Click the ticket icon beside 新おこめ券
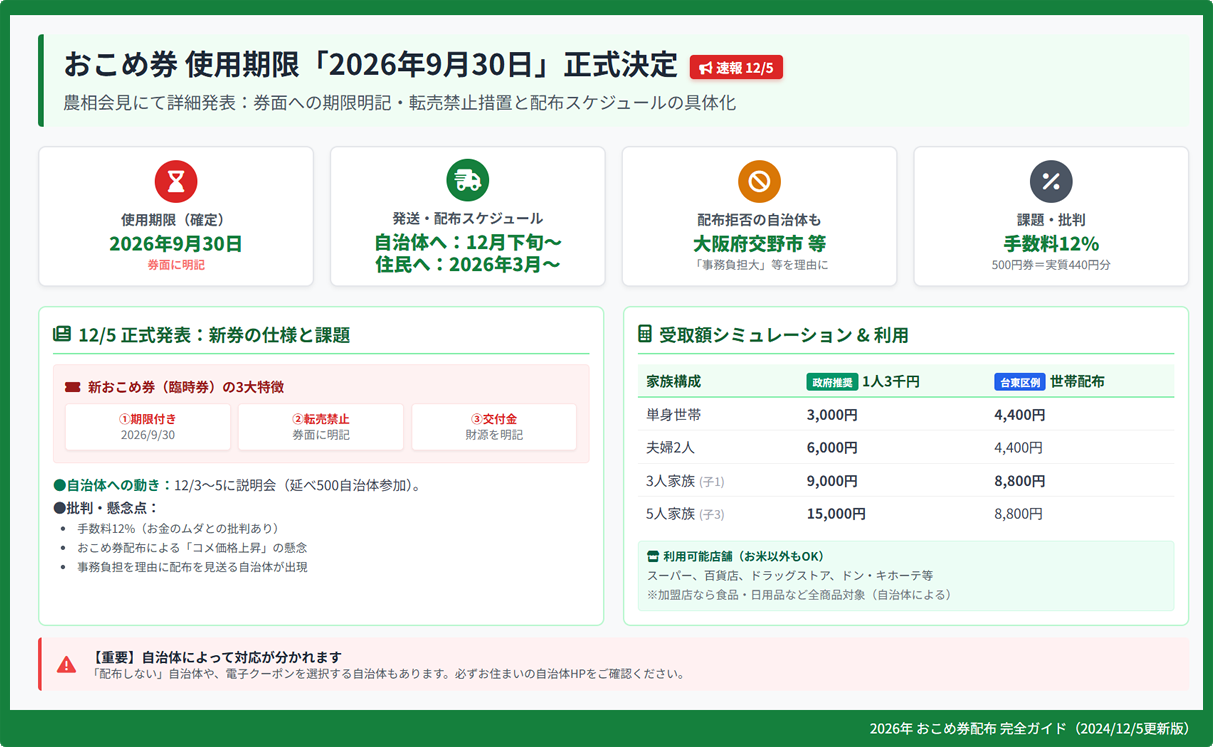1213x747 pixels. coord(72,387)
